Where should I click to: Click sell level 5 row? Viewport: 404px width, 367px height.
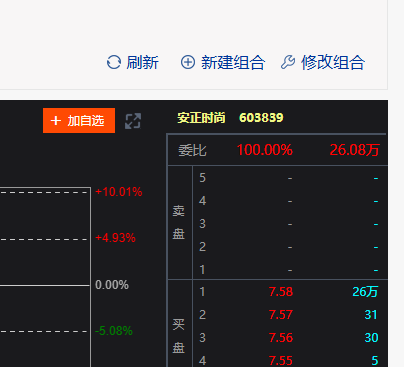pos(290,178)
